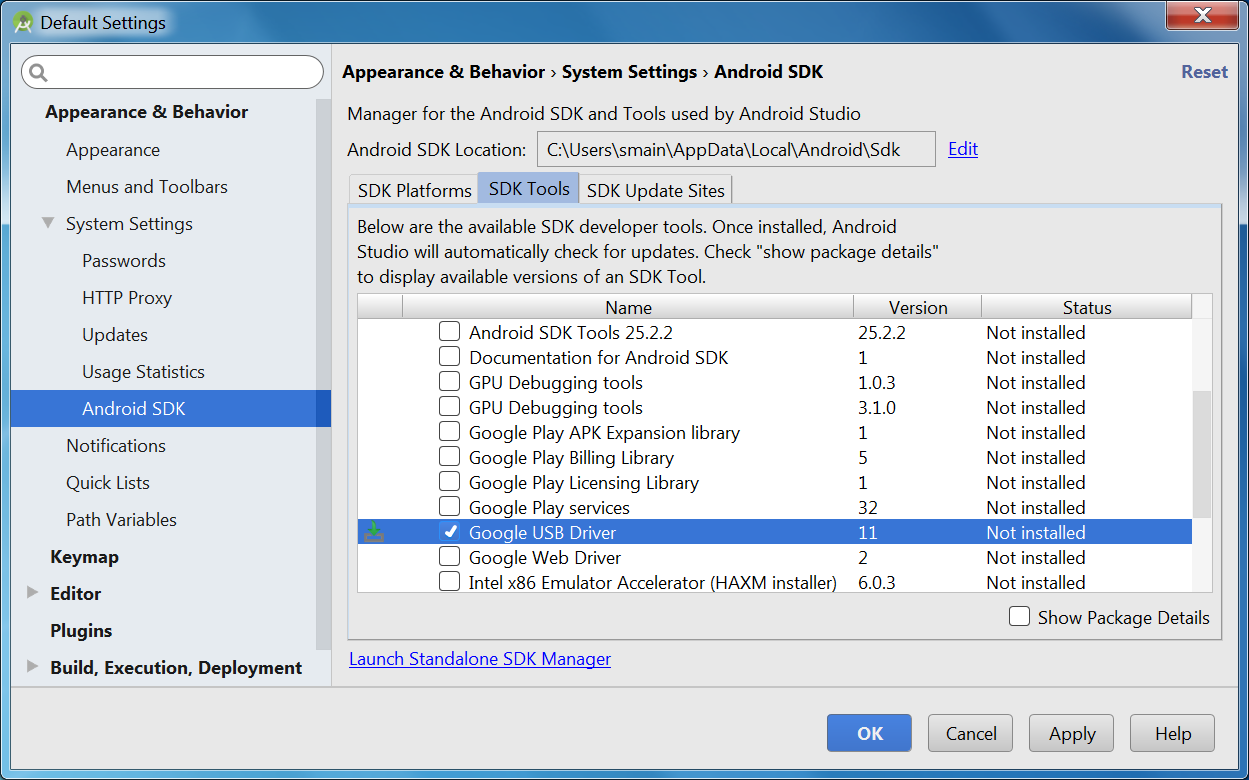Image resolution: width=1249 pixels, height=780 pixels.
Task: Click Edit to change the Android SDK location
Action: pyautogui.click(x=962, y=148)
